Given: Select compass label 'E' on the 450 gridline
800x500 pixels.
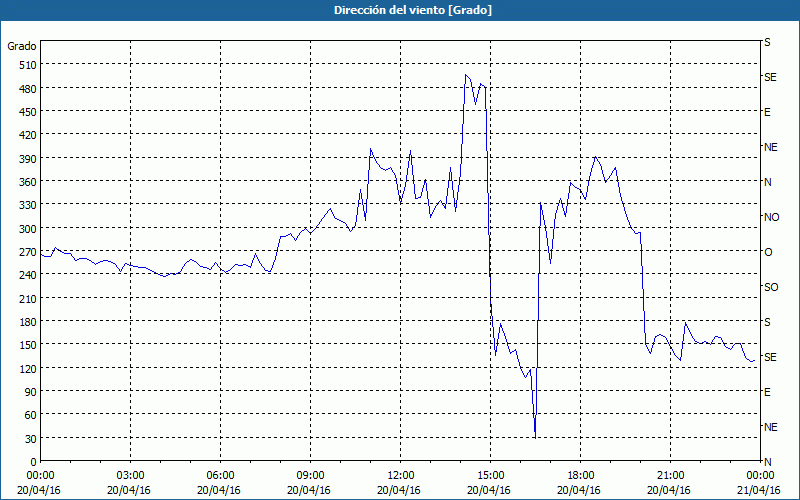Looking at the screenshot, I should [767, 112].
